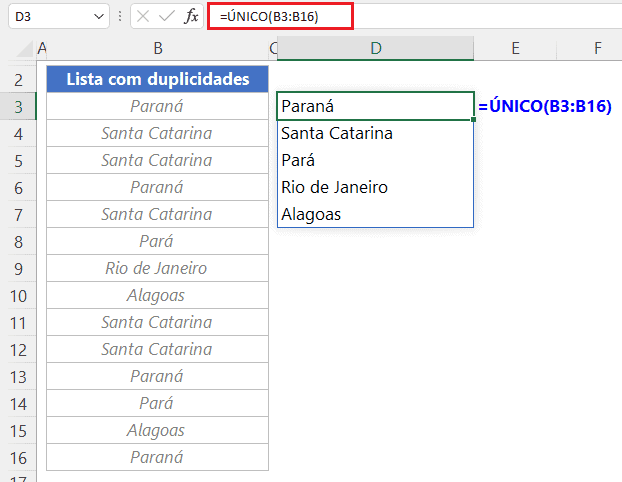622x482 pixels.
Task: Select the column E header
Action: click(x=514, y=48)
